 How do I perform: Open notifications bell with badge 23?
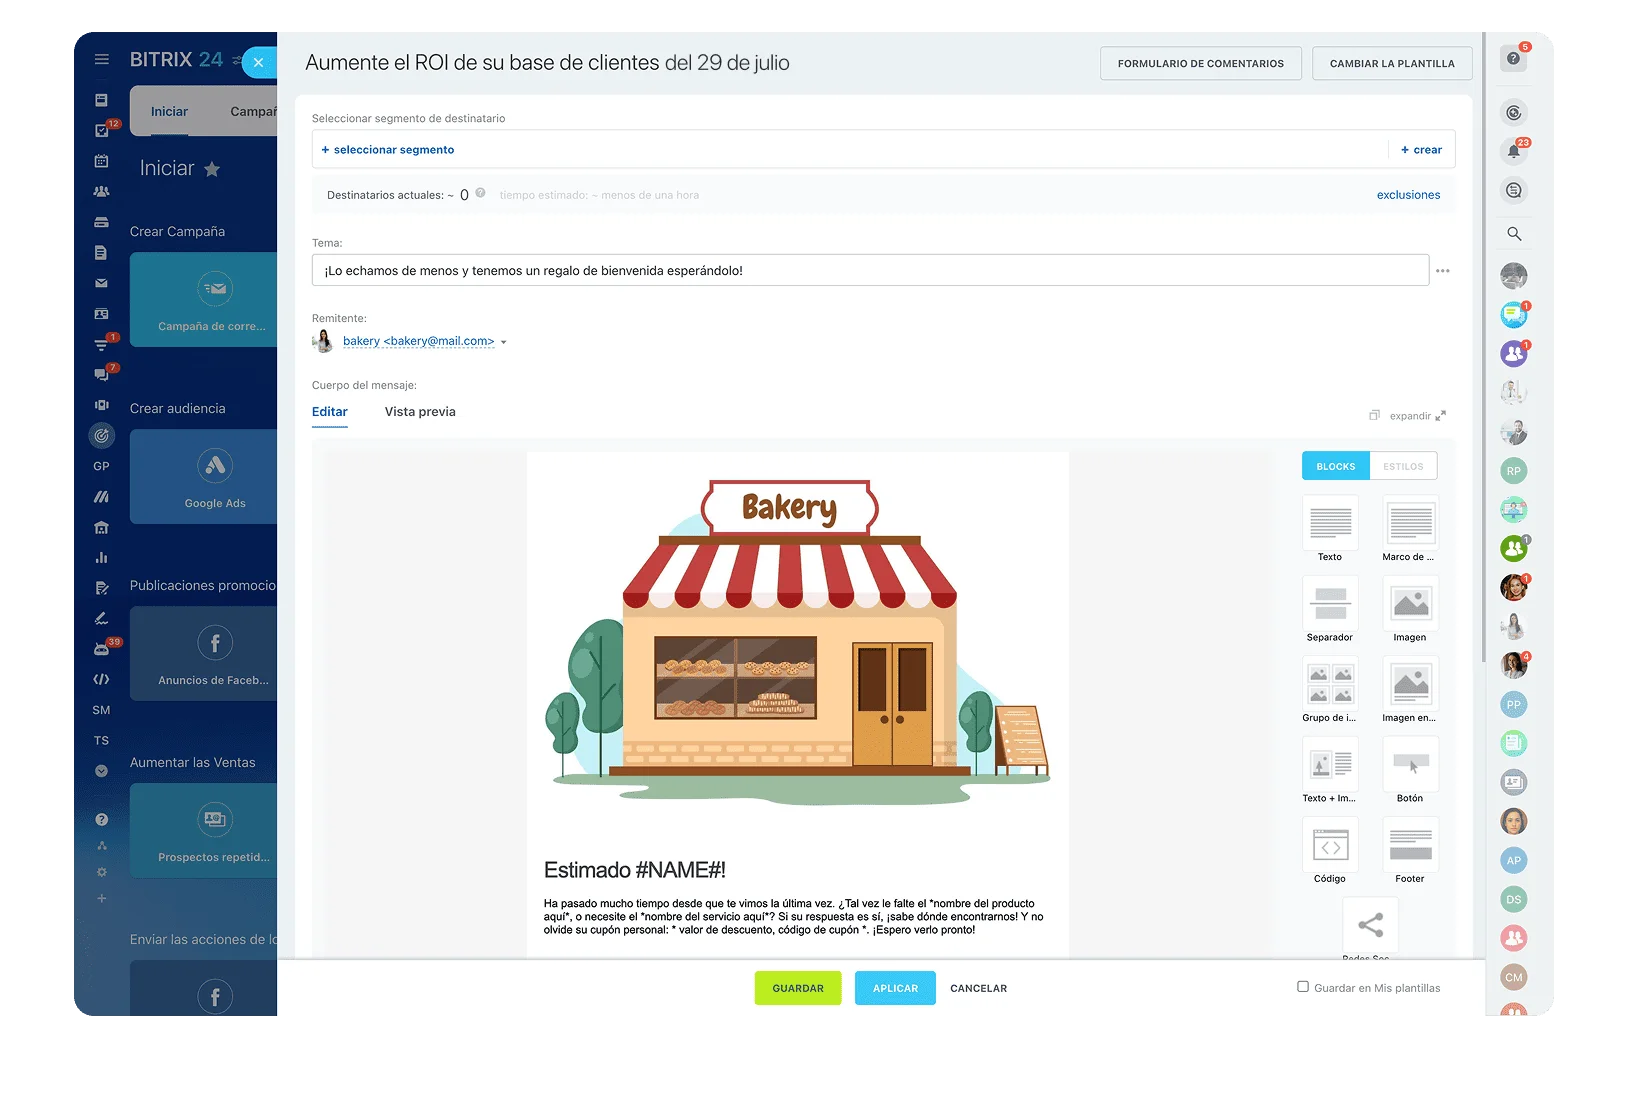(x=1514, y=152)
